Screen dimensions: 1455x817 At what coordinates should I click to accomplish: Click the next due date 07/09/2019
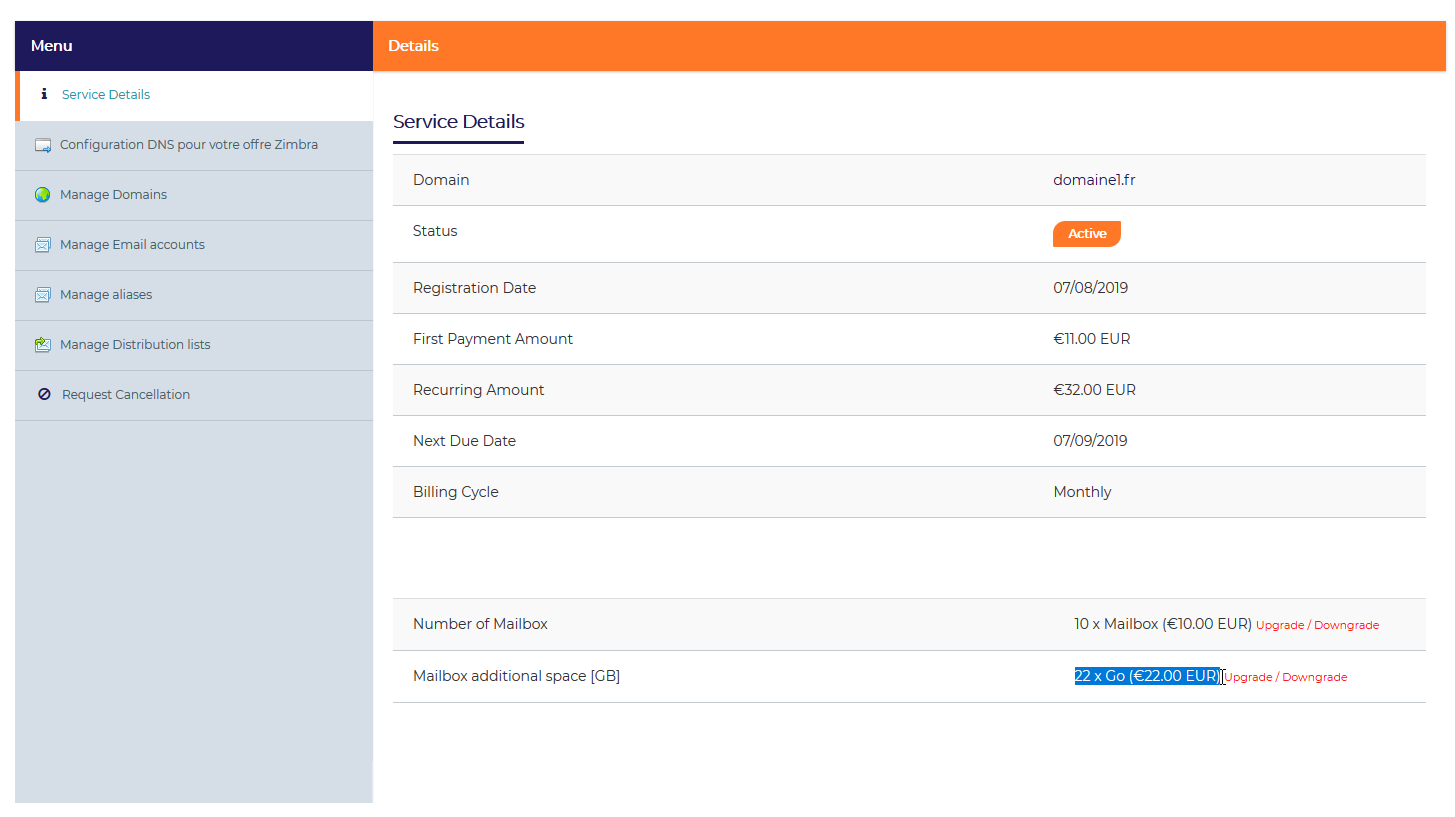coord(1090,441)
